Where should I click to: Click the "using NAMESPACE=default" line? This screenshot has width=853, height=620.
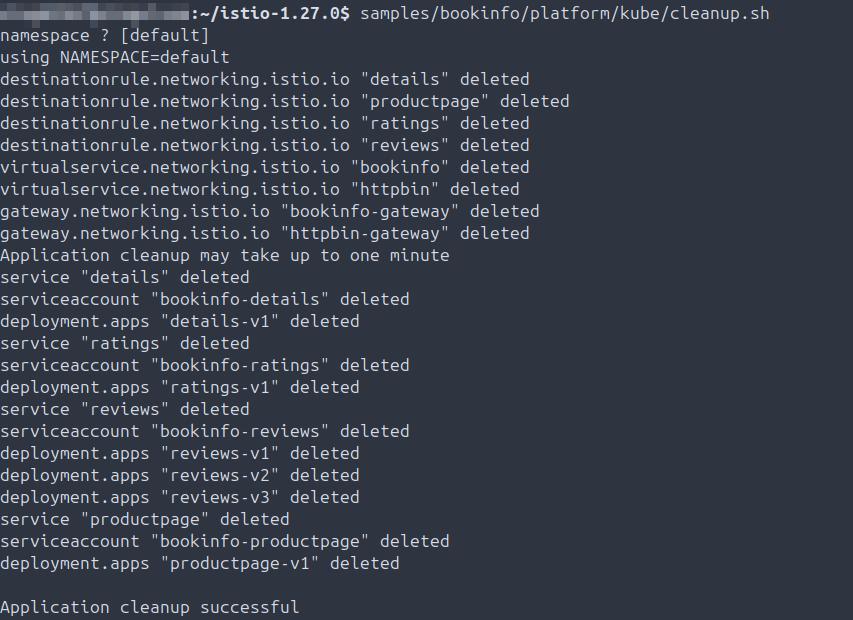(x=115, y=57)
